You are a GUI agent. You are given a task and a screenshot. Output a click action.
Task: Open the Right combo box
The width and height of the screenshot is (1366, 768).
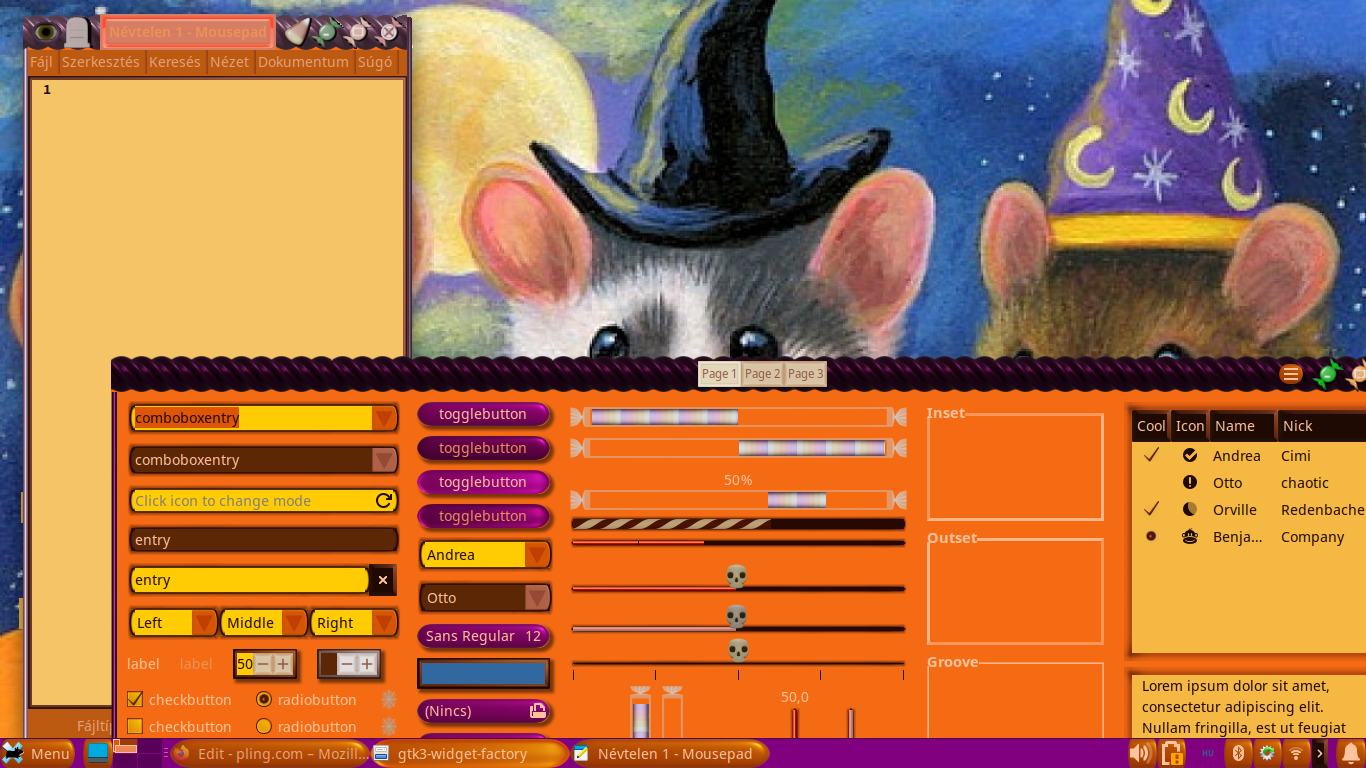[354, 623]
